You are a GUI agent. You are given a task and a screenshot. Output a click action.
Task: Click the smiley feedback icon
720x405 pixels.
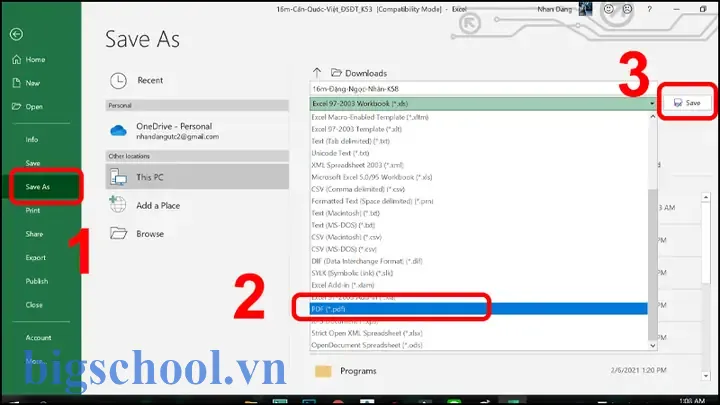(608, 9)
